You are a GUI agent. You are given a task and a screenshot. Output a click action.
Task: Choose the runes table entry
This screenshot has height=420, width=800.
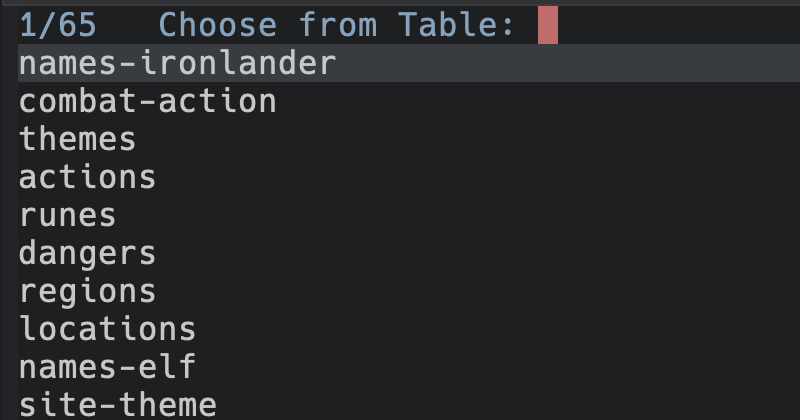pos(67,215)
